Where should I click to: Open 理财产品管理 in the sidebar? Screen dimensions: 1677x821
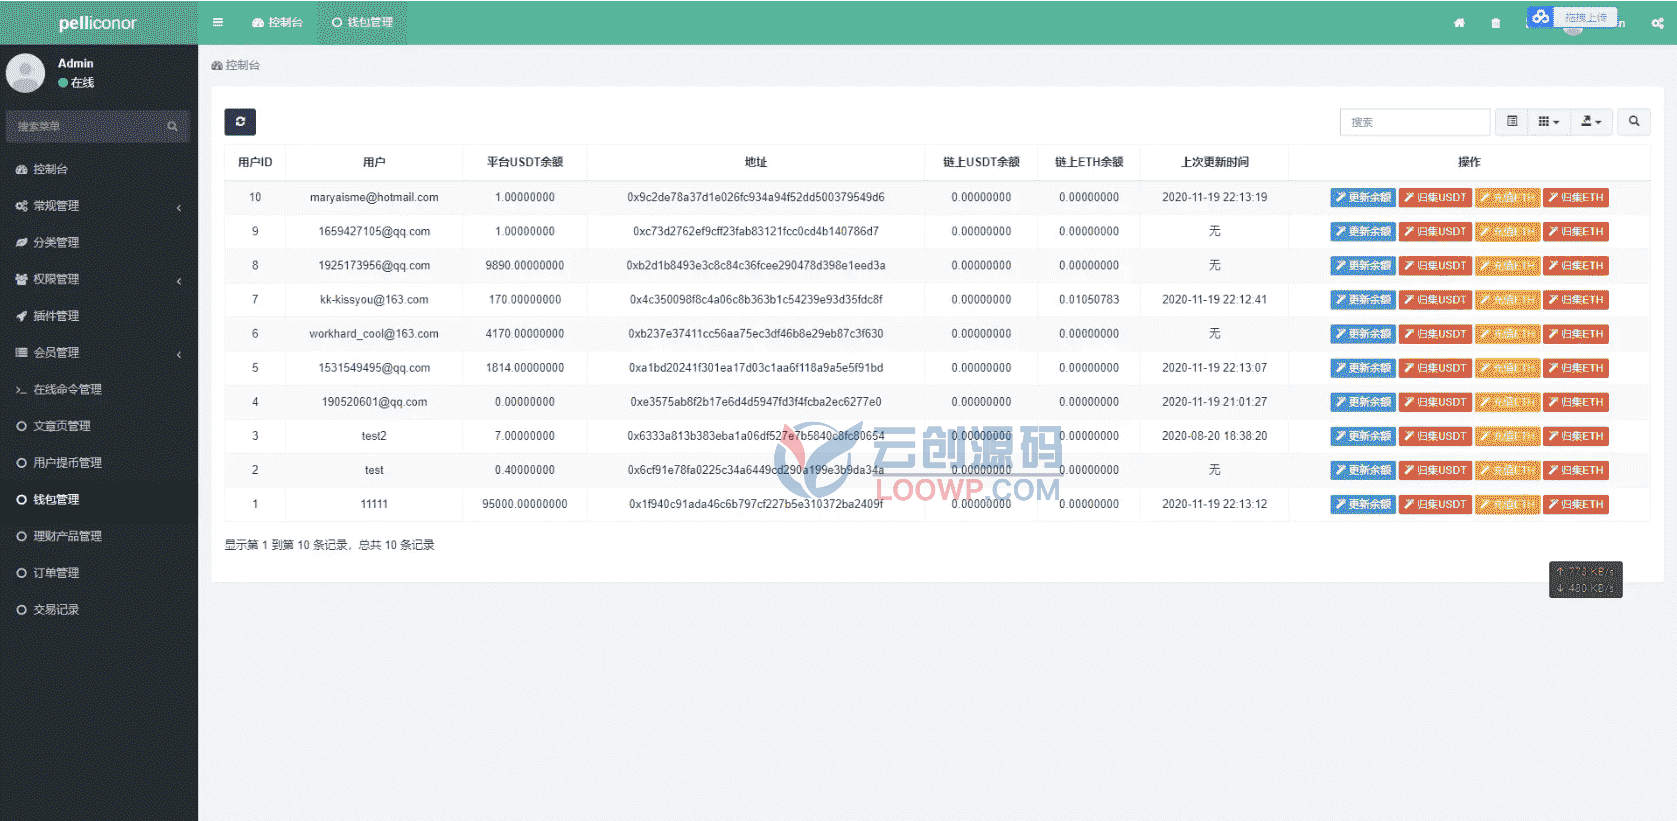point(98,536)
